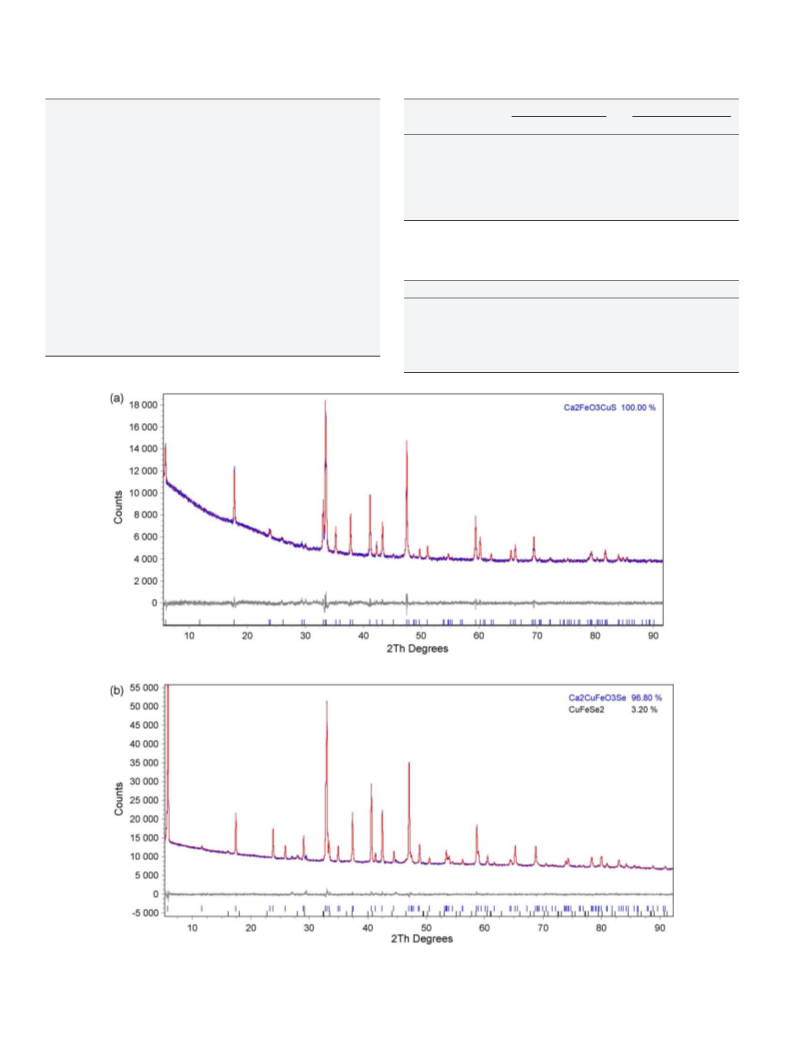Click the "Ca2FeO3CuS 100.00 %" legend label

[610, 408]
